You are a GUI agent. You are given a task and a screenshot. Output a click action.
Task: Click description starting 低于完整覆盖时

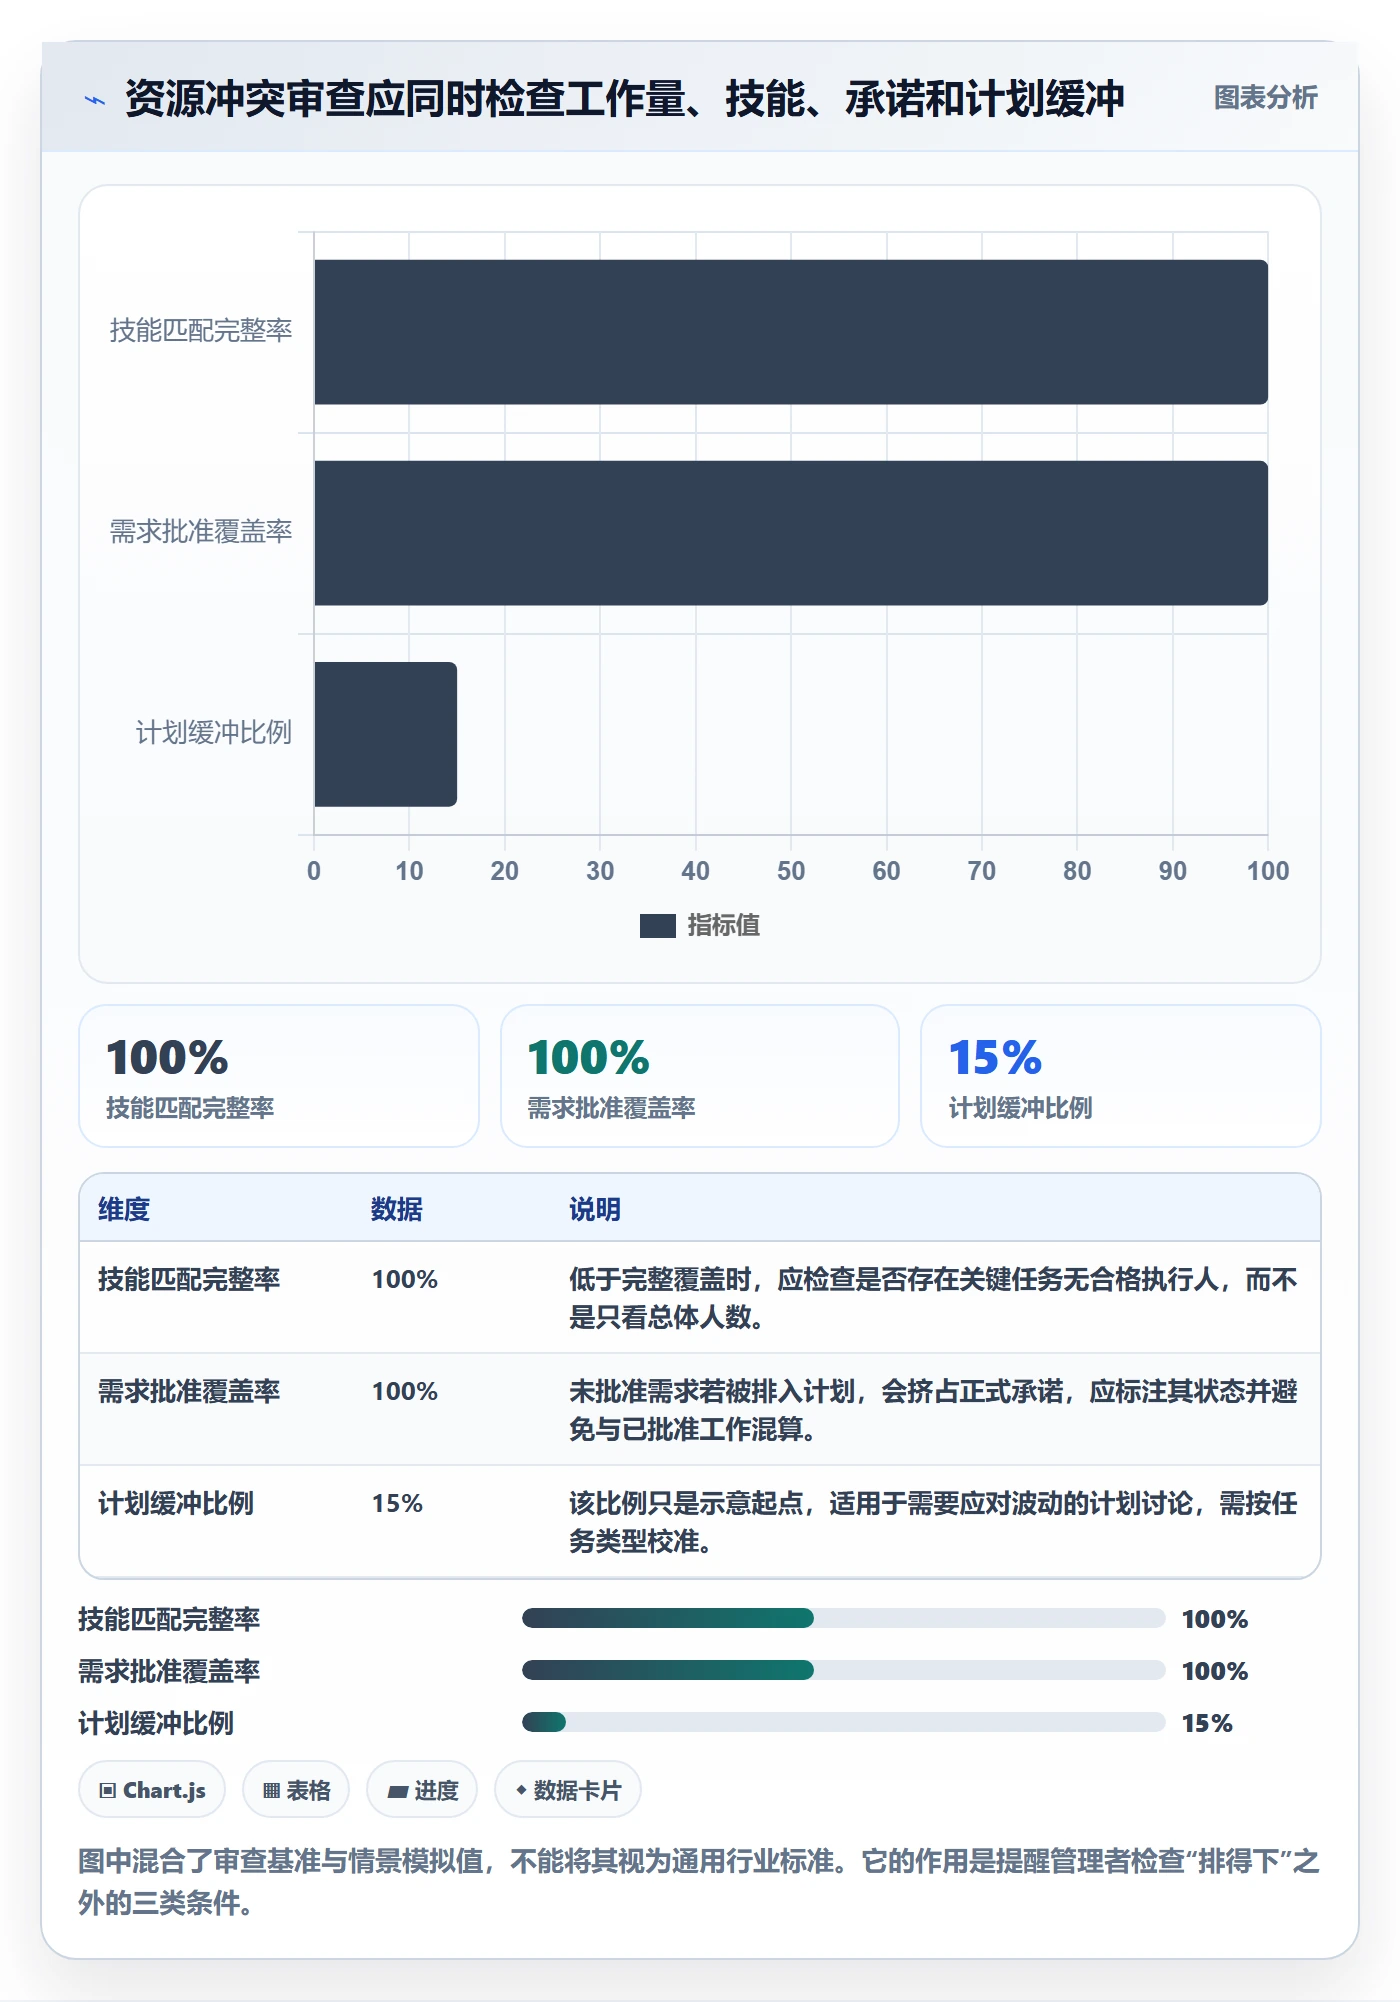coord(933,1298)
